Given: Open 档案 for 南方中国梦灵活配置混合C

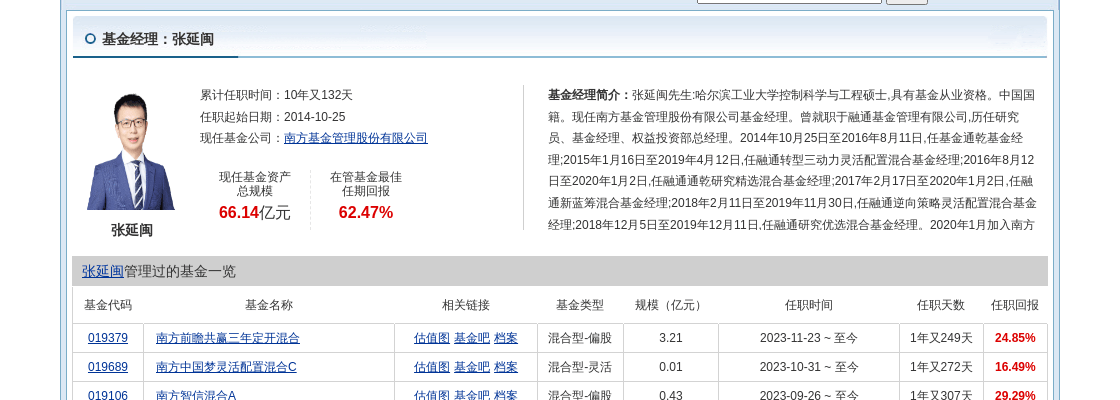Looking at the screenshot, I should (506, 367).
